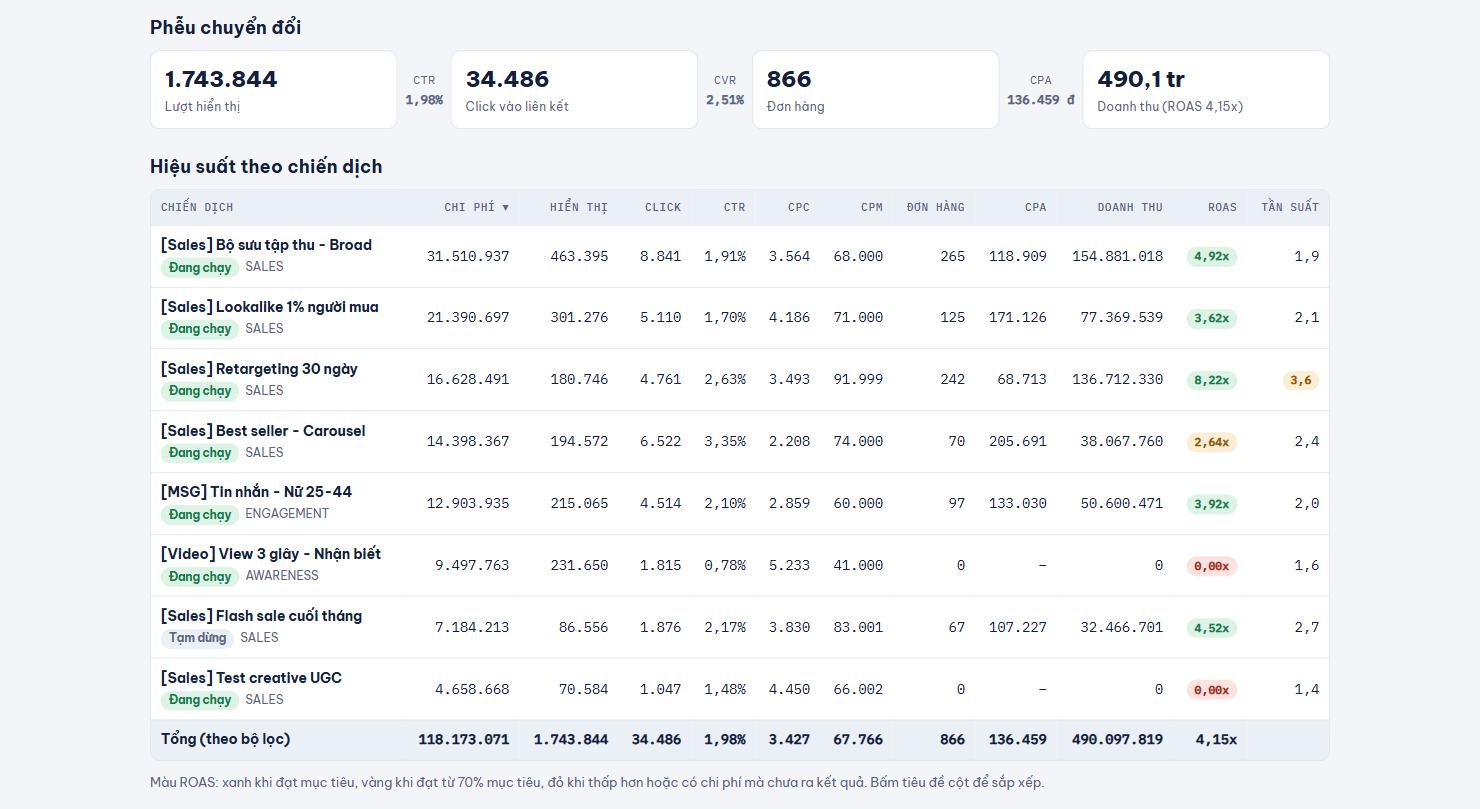Sort by the CTR column header
Viewport: 1480px width, 809px height.
[735, 207]
